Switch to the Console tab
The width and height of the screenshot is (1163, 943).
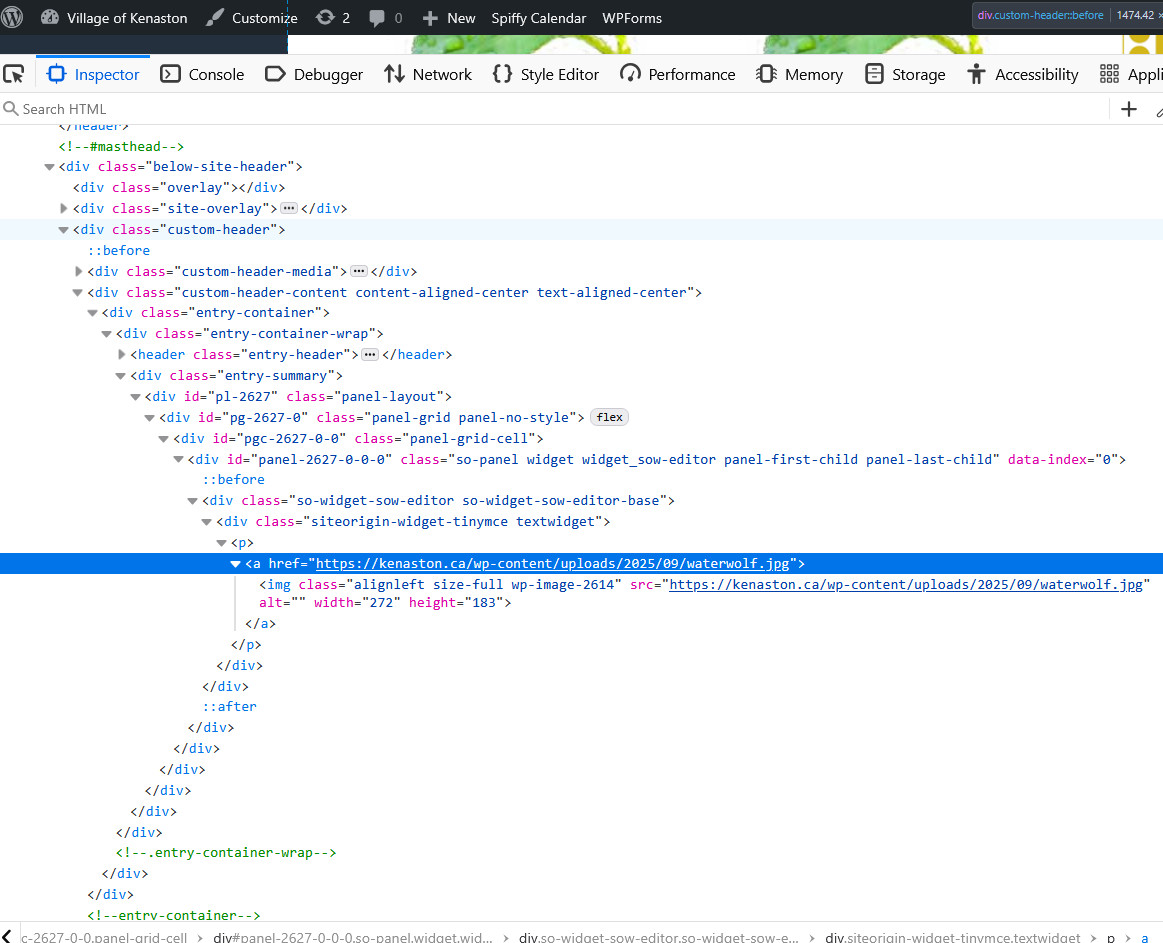pos(203,74)
